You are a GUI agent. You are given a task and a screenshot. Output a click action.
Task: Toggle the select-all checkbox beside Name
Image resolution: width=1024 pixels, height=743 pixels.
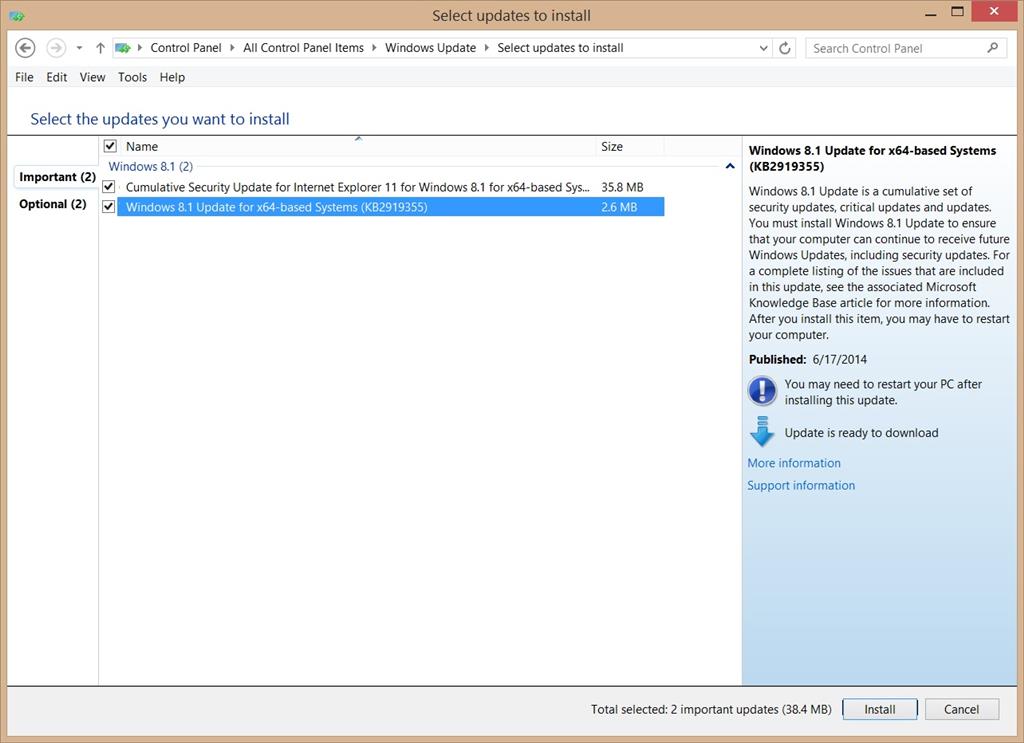click(110, 146)
